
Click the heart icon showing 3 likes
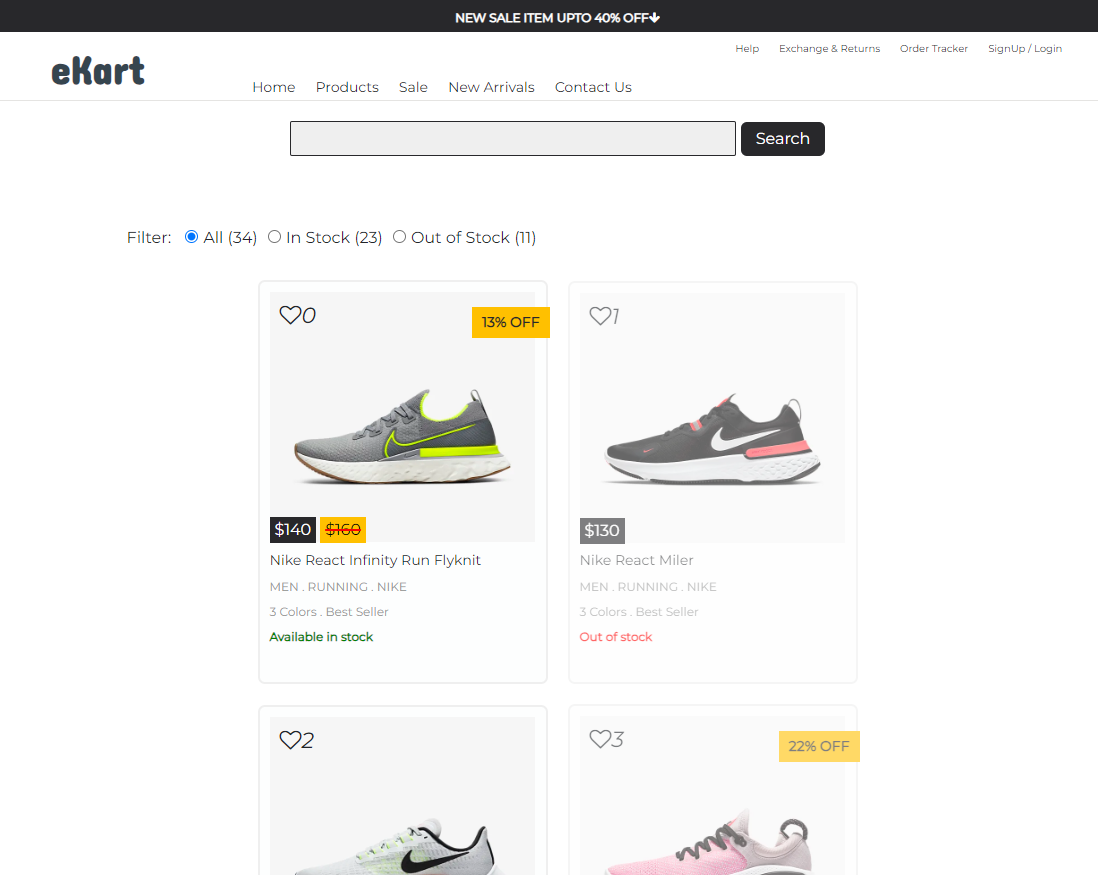coord(599,738)
